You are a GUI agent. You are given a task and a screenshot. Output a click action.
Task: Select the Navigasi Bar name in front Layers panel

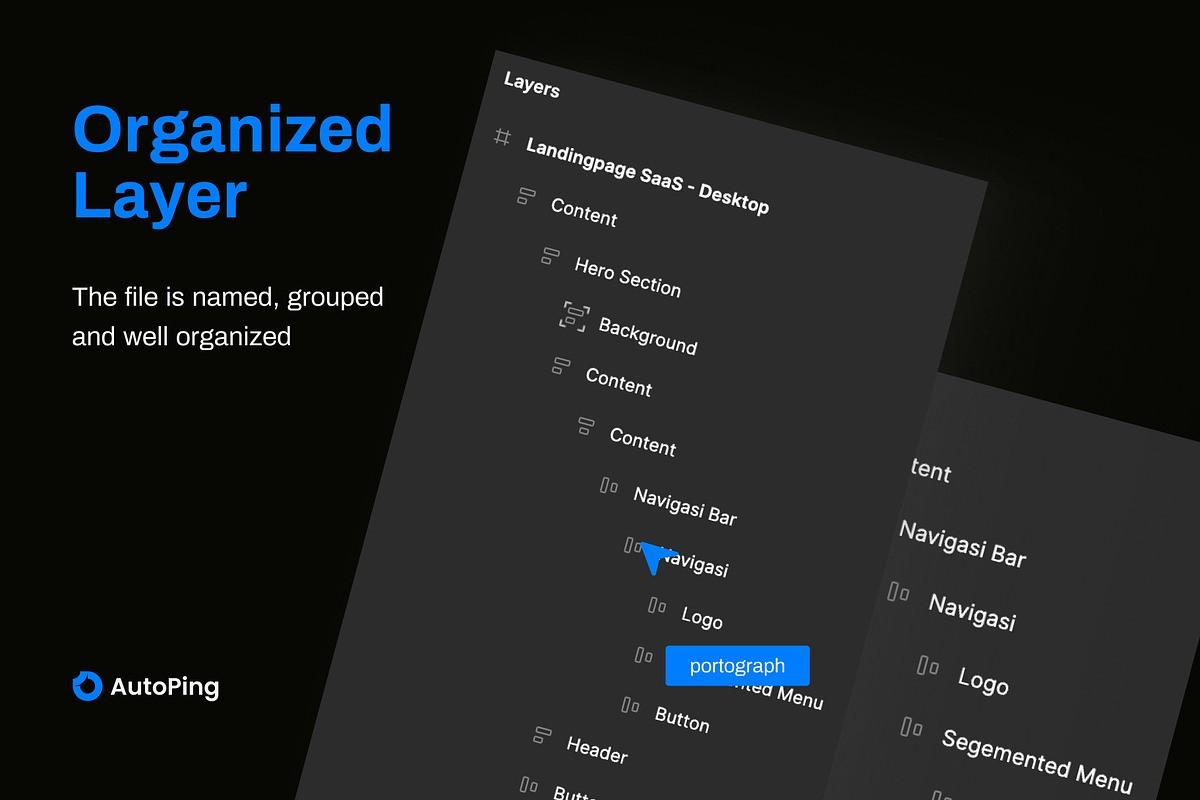685,505
